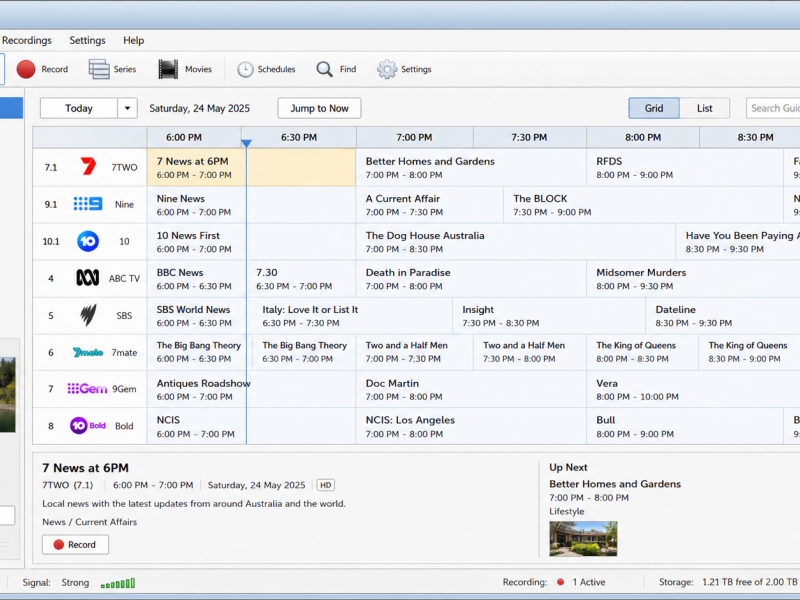
Task: Select the ABC TV channel logo
Action: (x=88, y=278)
